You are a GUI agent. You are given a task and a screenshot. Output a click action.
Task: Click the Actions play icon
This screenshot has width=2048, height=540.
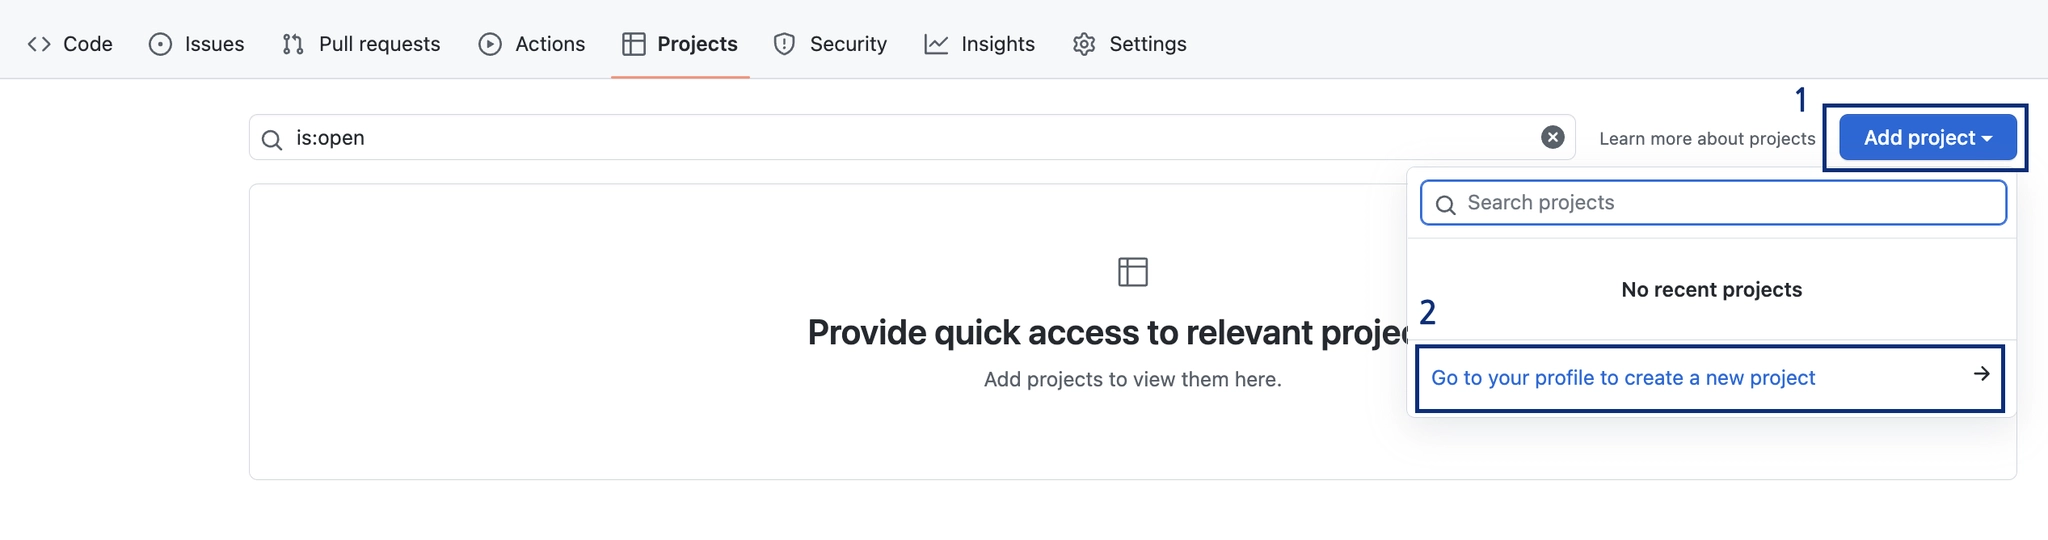[x=490, y=44]
